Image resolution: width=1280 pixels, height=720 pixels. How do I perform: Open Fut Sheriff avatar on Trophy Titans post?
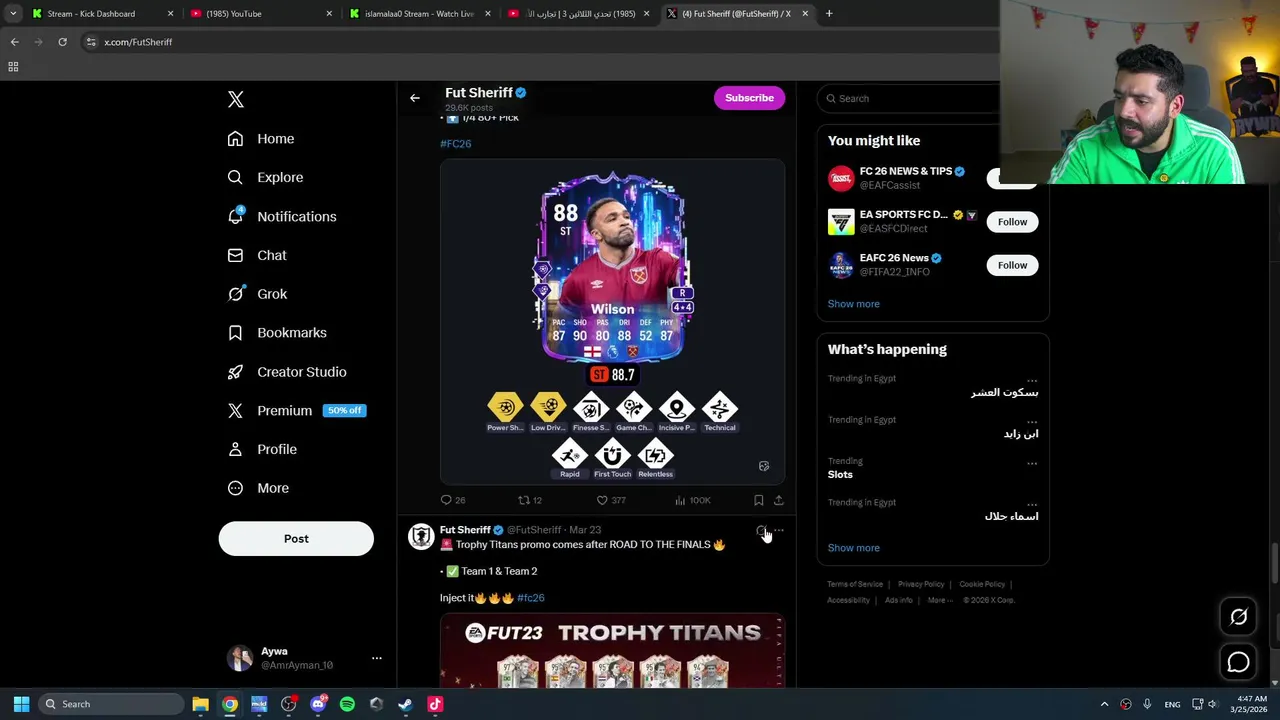pos(421,536)
